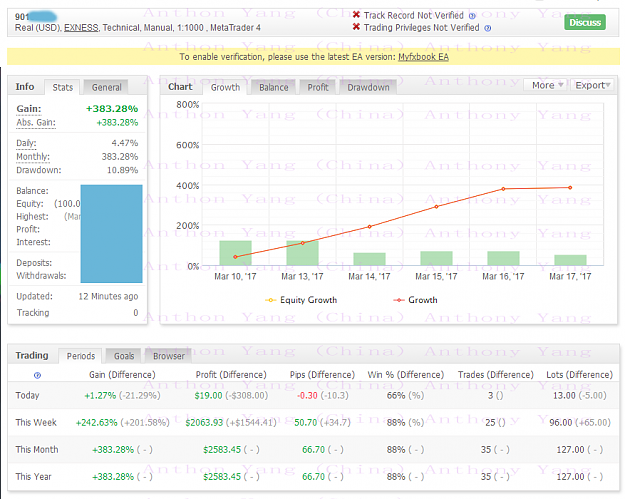The width and height of the screenshot is (625, 499).
Task: Click the +383.28% Gain value
Action: [112, 109]
